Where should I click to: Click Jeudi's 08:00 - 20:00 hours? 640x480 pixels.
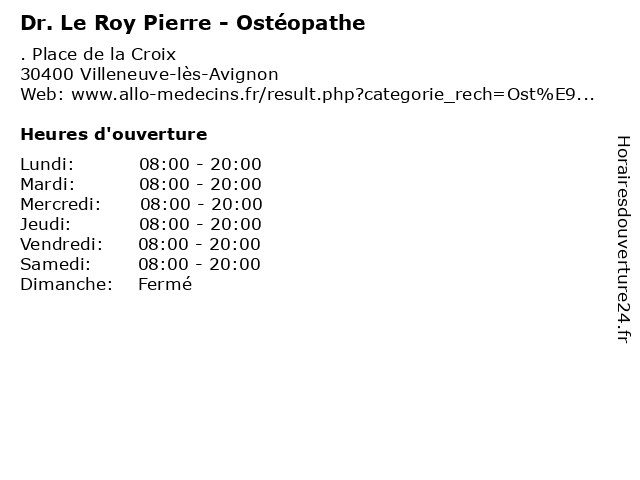(x=200, y=224)
